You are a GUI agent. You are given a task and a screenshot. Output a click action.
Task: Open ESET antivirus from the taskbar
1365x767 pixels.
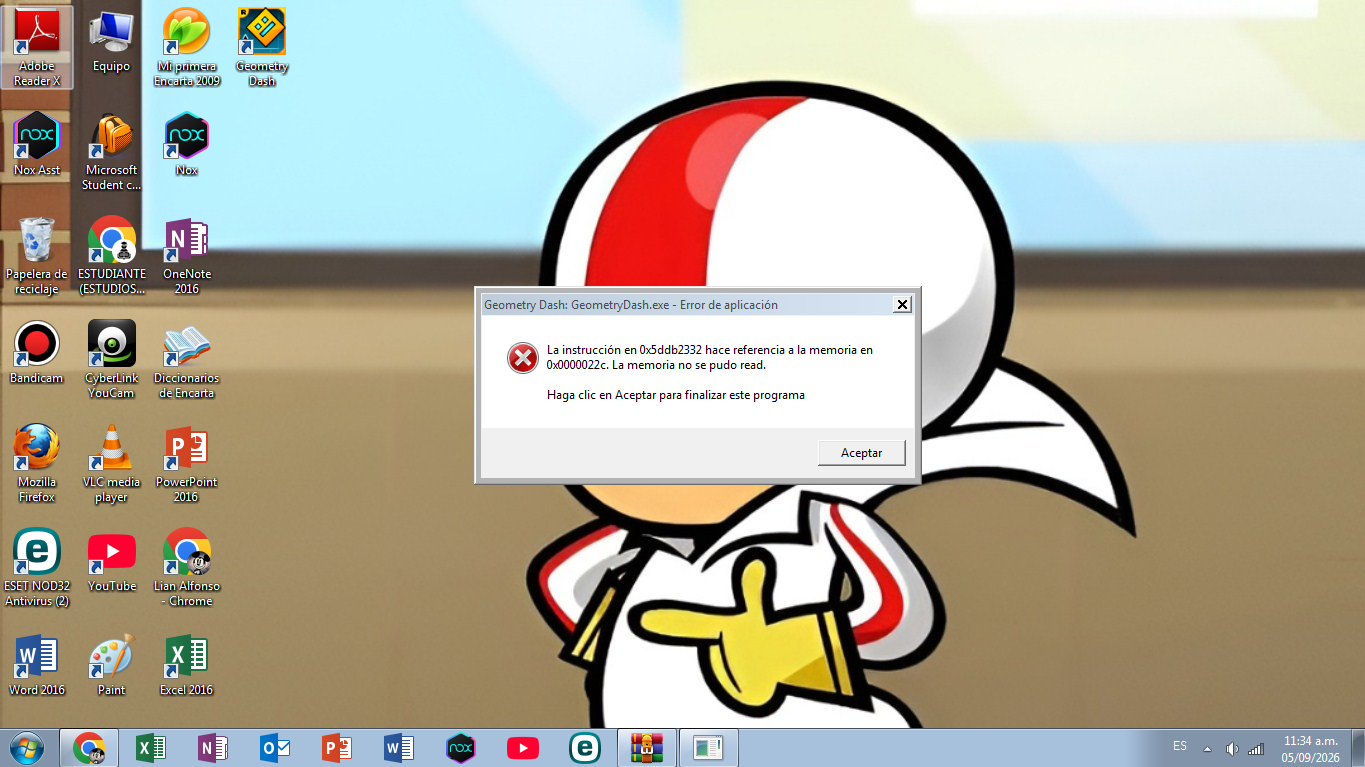(x=585, y=748)
